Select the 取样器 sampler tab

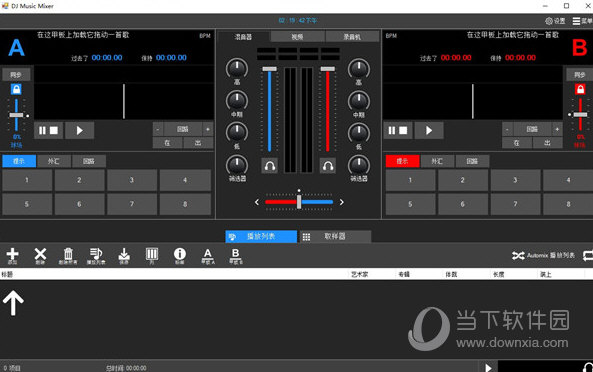pos(335,237)
